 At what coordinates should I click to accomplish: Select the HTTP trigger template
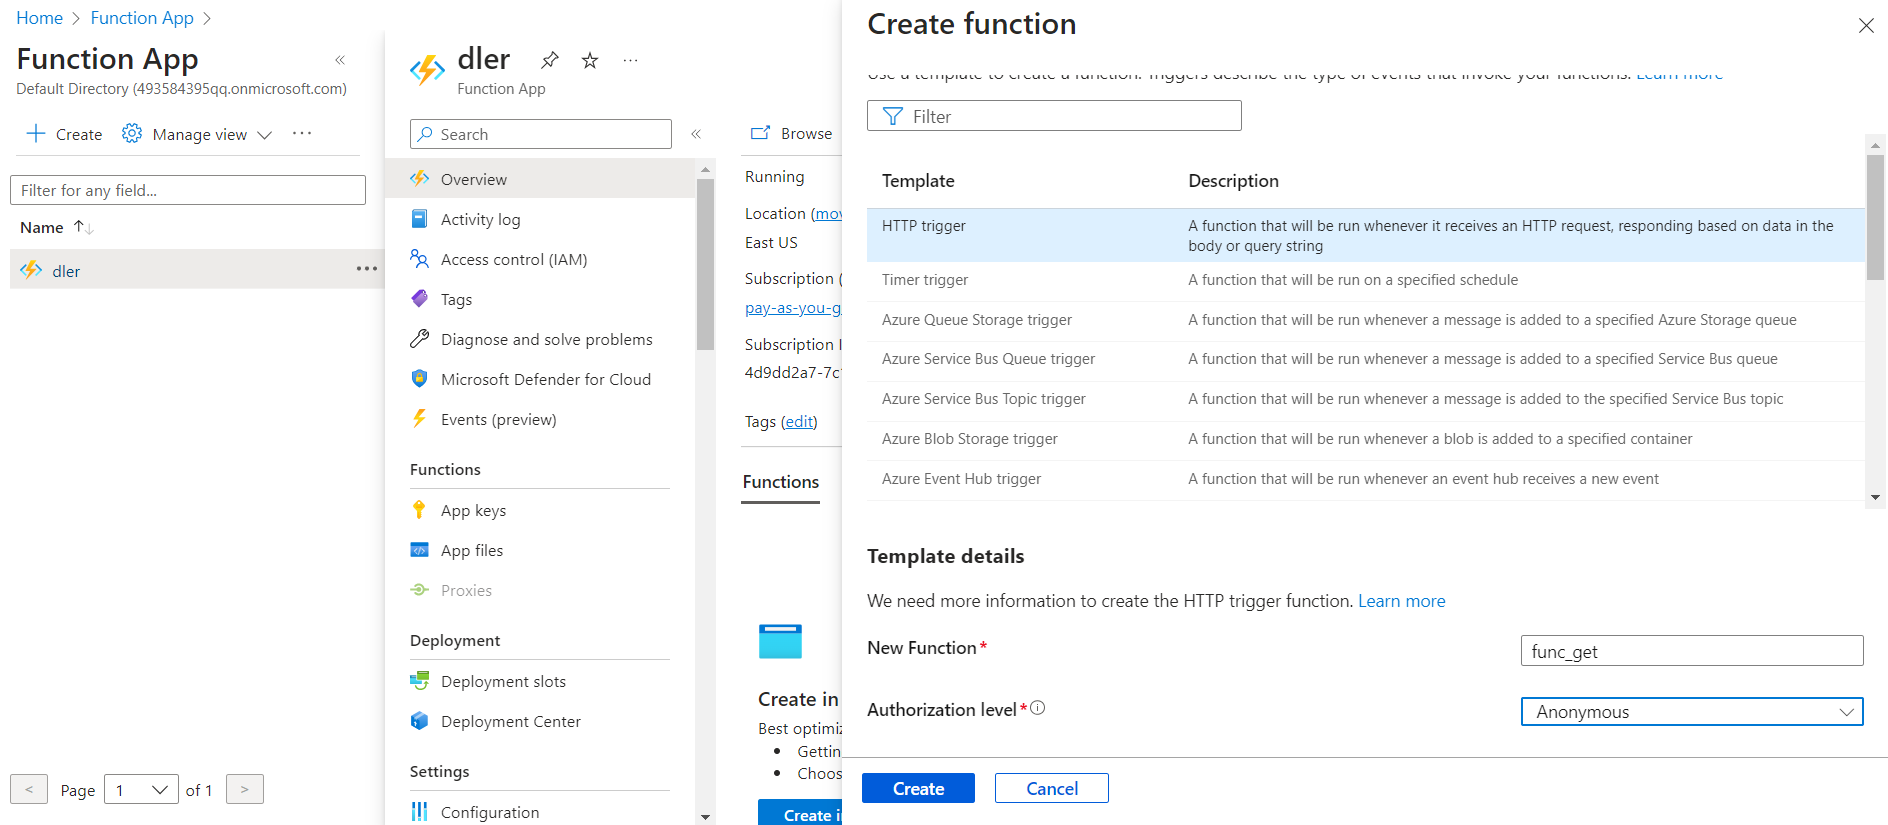(1366, 235)
